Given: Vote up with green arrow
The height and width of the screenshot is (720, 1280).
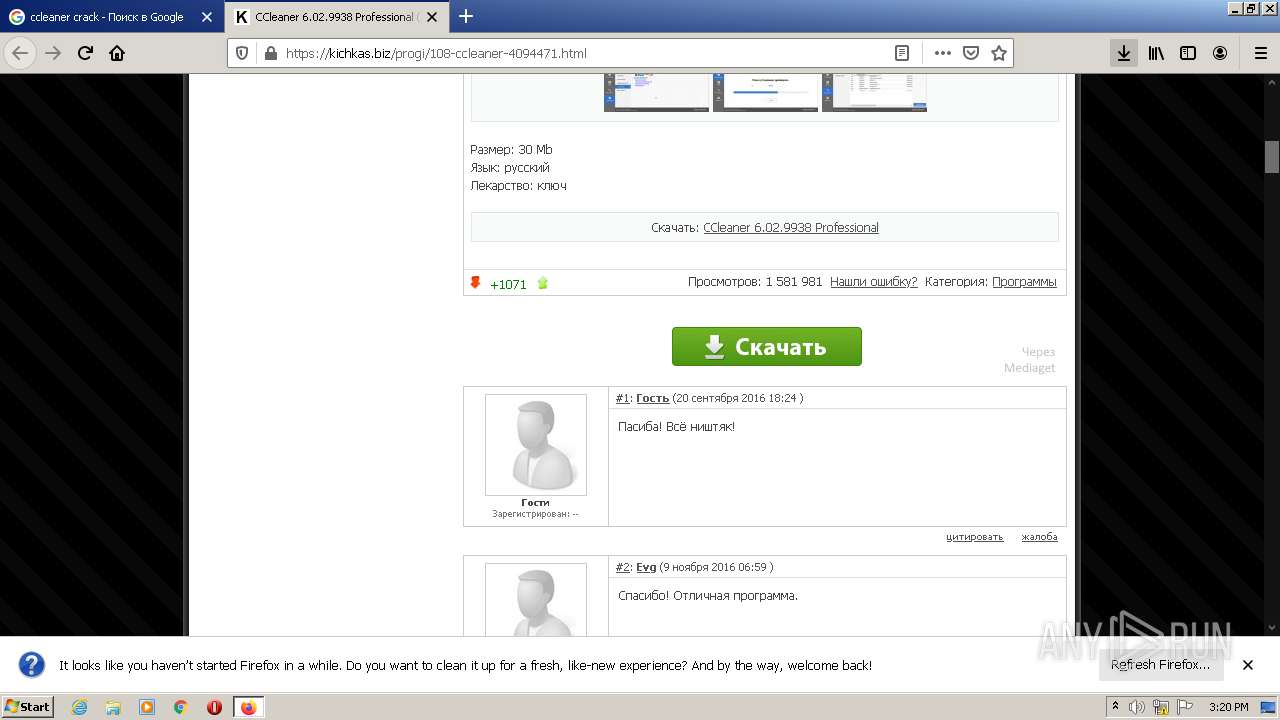Looking at the screenshot, I should click(543, 283).
